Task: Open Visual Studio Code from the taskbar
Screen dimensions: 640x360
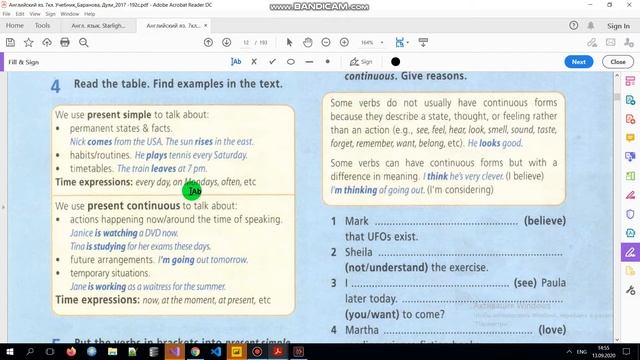Action: [216, 351]
